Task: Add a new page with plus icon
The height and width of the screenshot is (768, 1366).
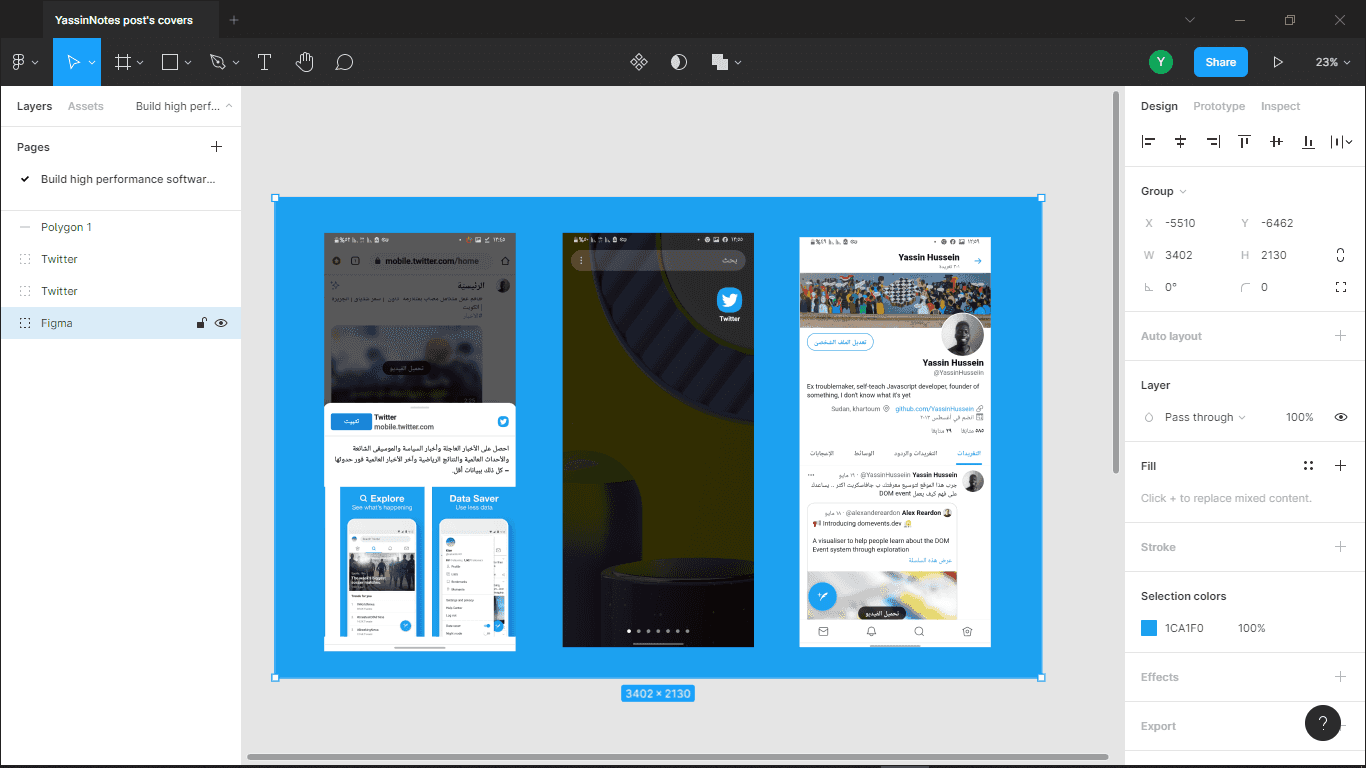Action: pyautogui.click(x=216, y=147)
